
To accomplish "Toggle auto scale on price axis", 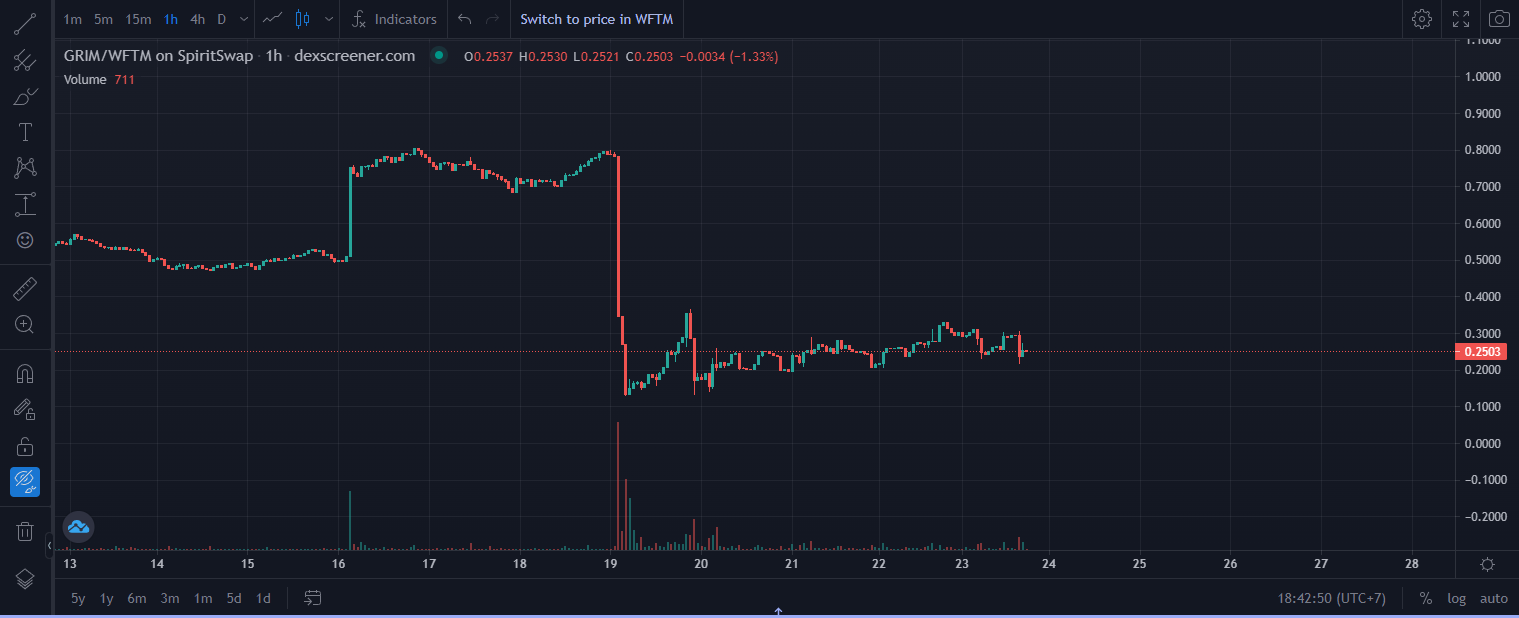I will click(1493, 598).
